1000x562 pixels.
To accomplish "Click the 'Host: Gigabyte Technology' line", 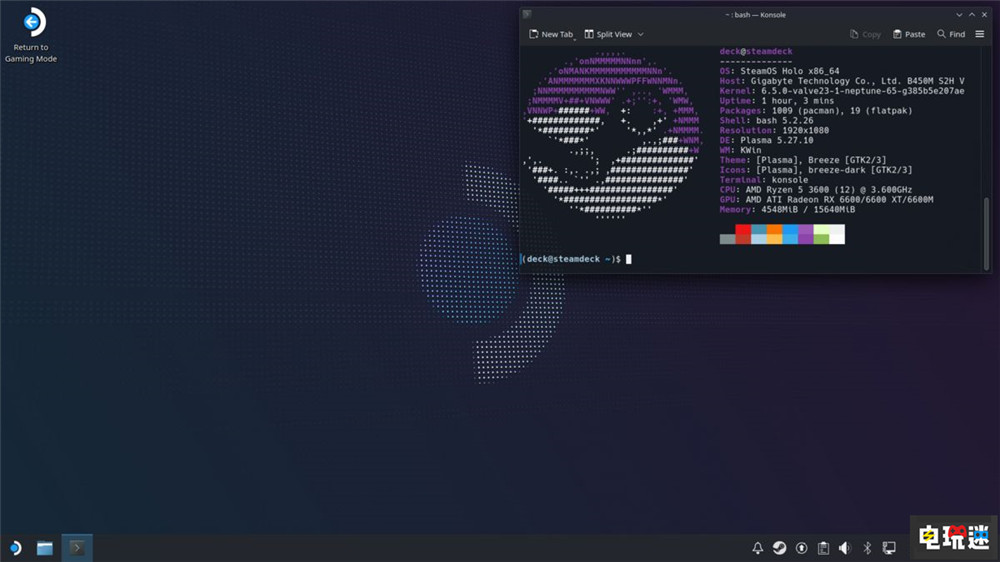I will pyautogui.click(x=842, y=81).
